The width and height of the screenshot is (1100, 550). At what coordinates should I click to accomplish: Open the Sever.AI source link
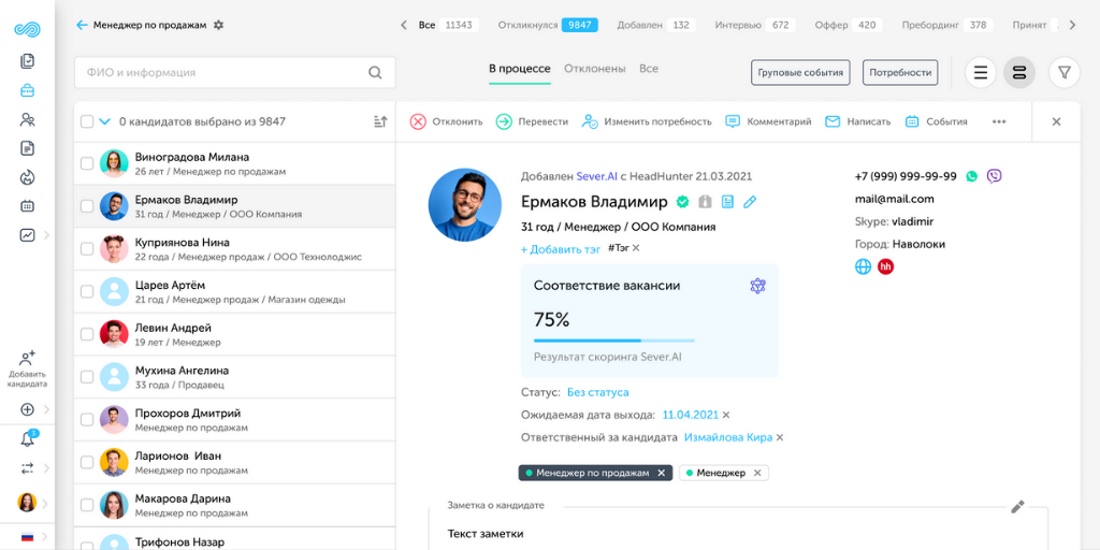coord(596,177)
